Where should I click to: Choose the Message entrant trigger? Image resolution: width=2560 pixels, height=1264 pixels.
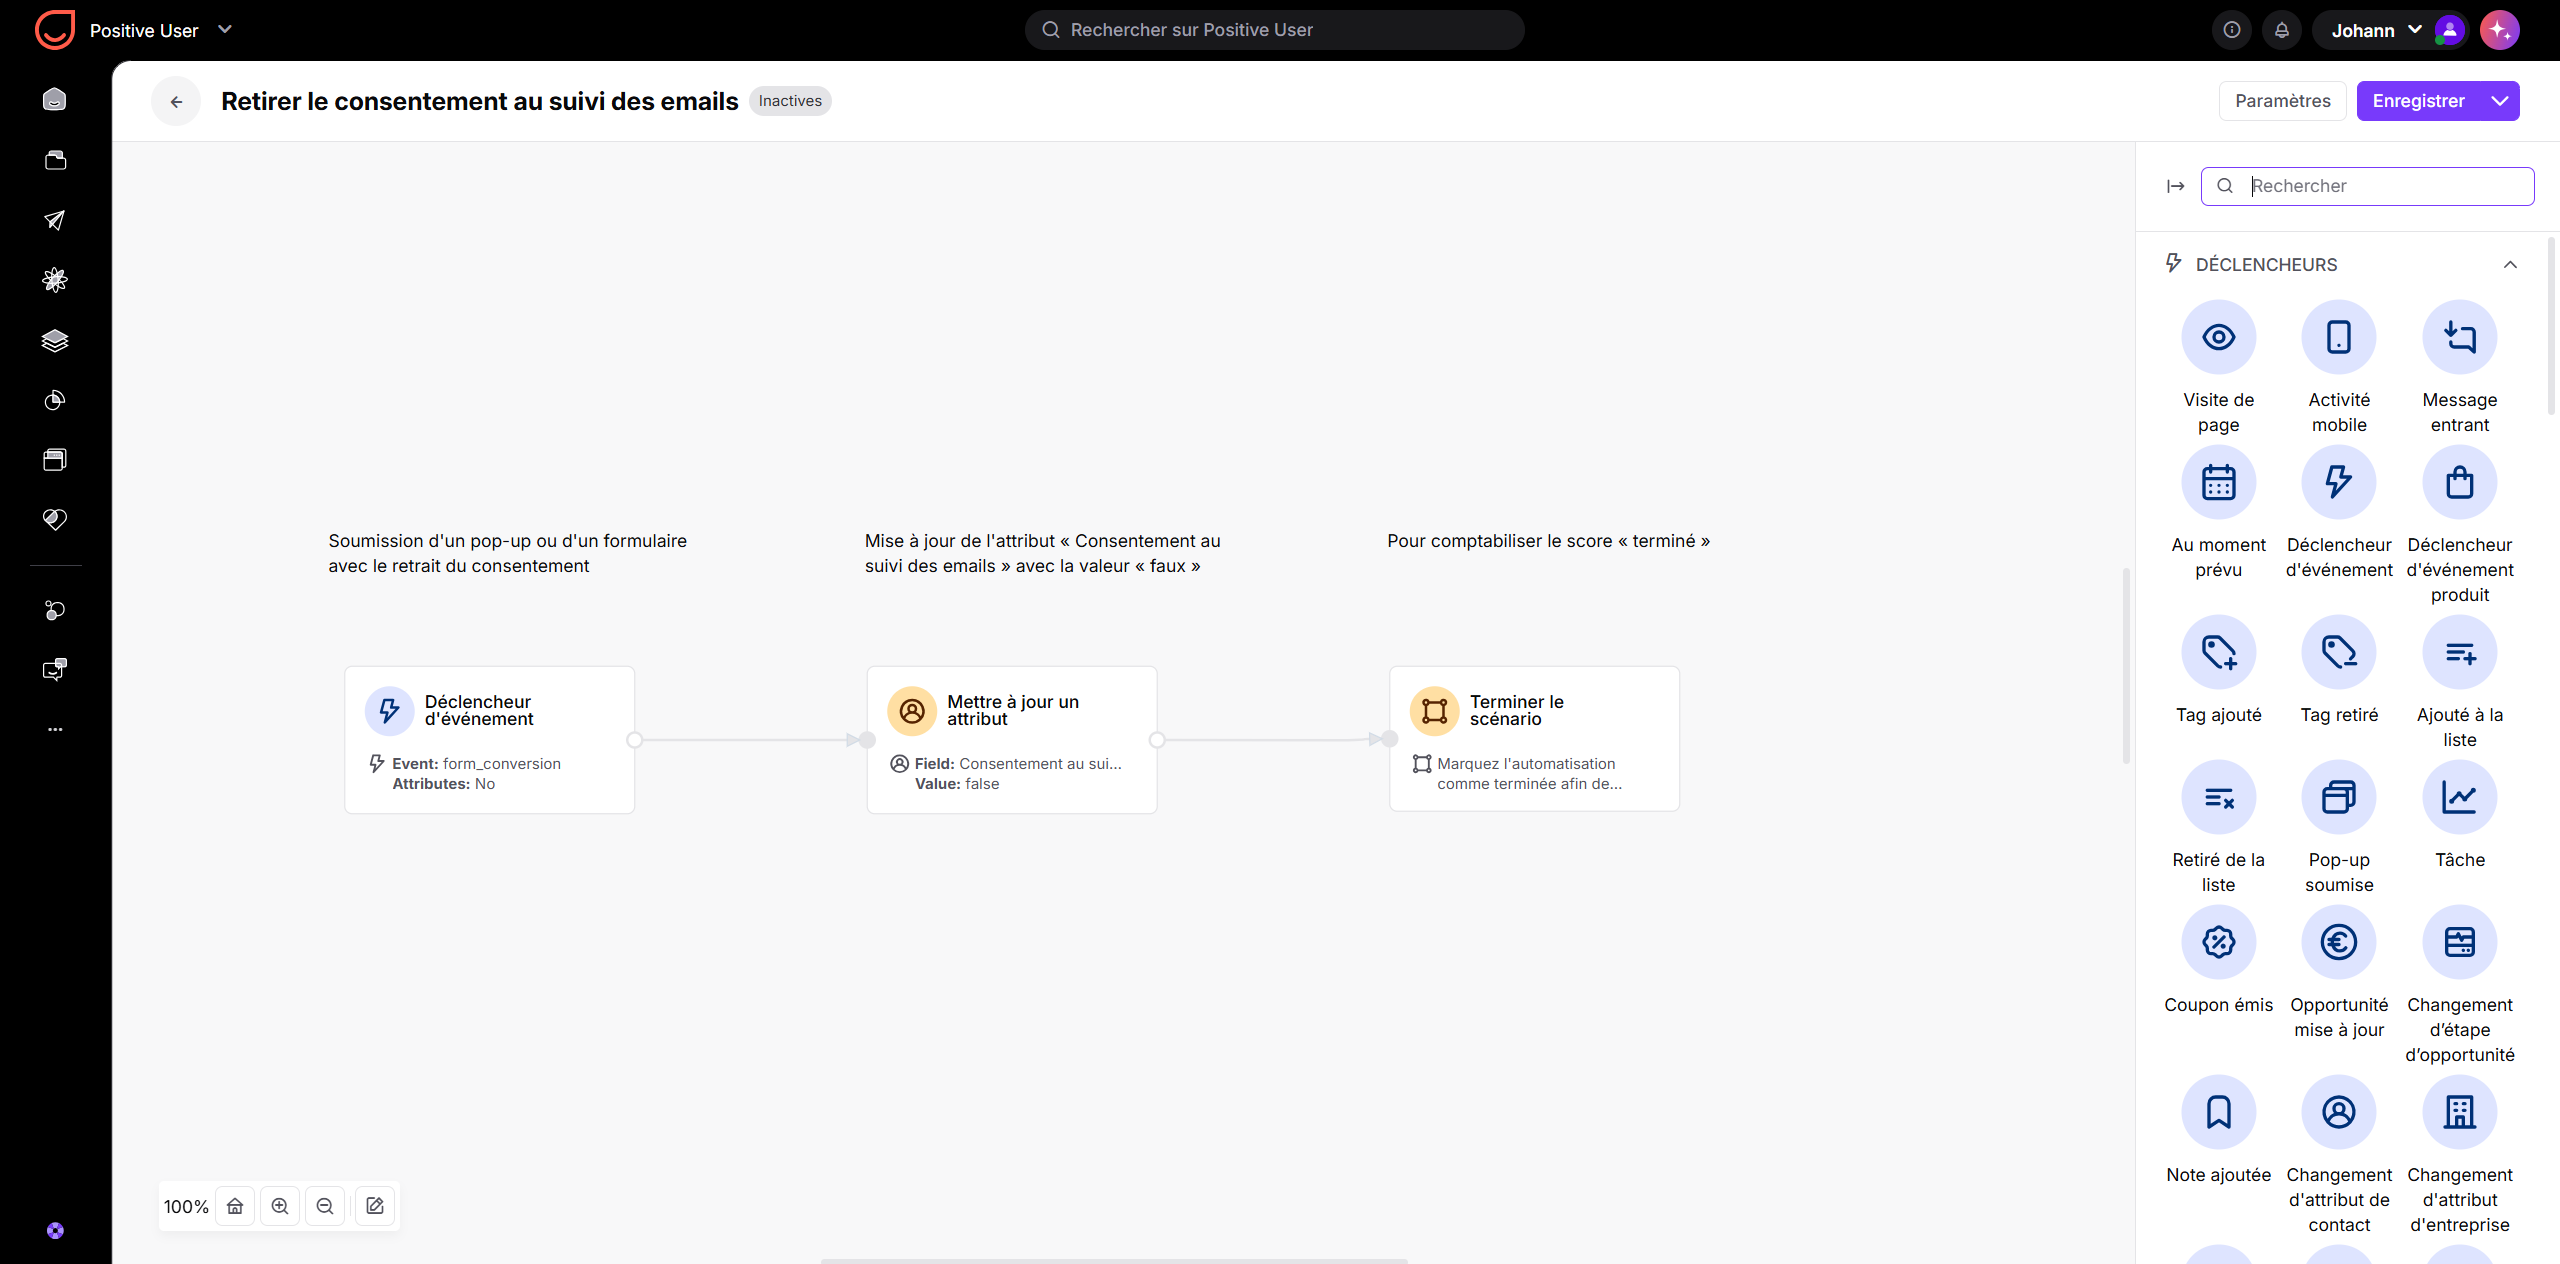2459,337
